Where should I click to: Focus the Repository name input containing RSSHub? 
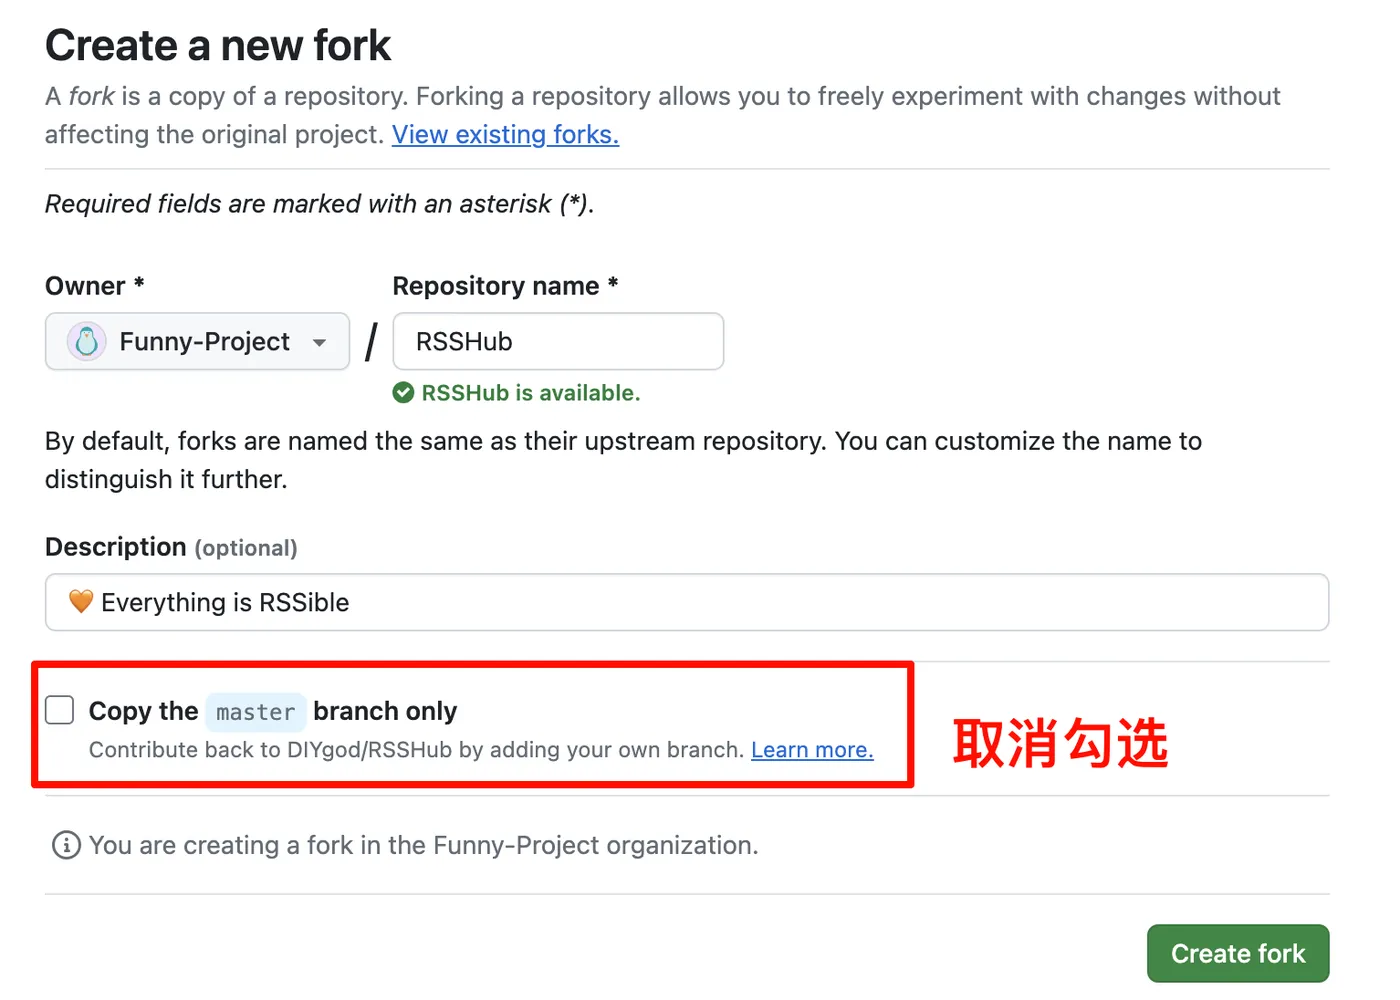tap(558, 342)
